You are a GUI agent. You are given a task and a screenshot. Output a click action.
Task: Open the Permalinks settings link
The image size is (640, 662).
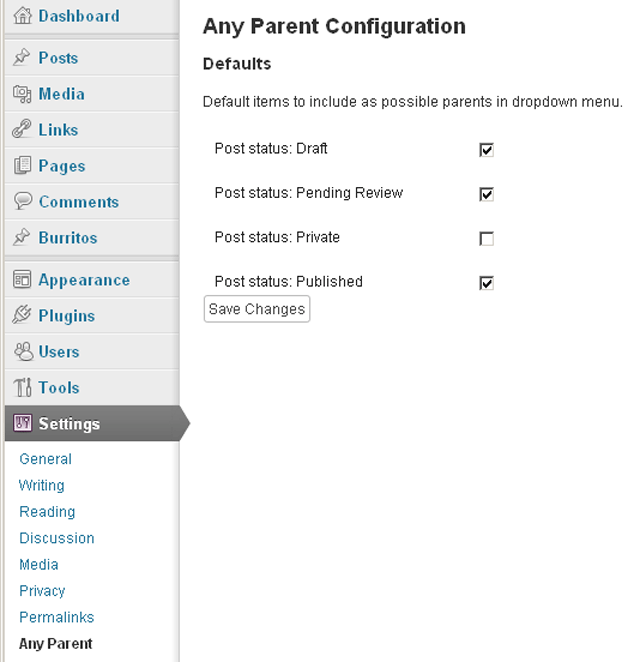[57, 617]
